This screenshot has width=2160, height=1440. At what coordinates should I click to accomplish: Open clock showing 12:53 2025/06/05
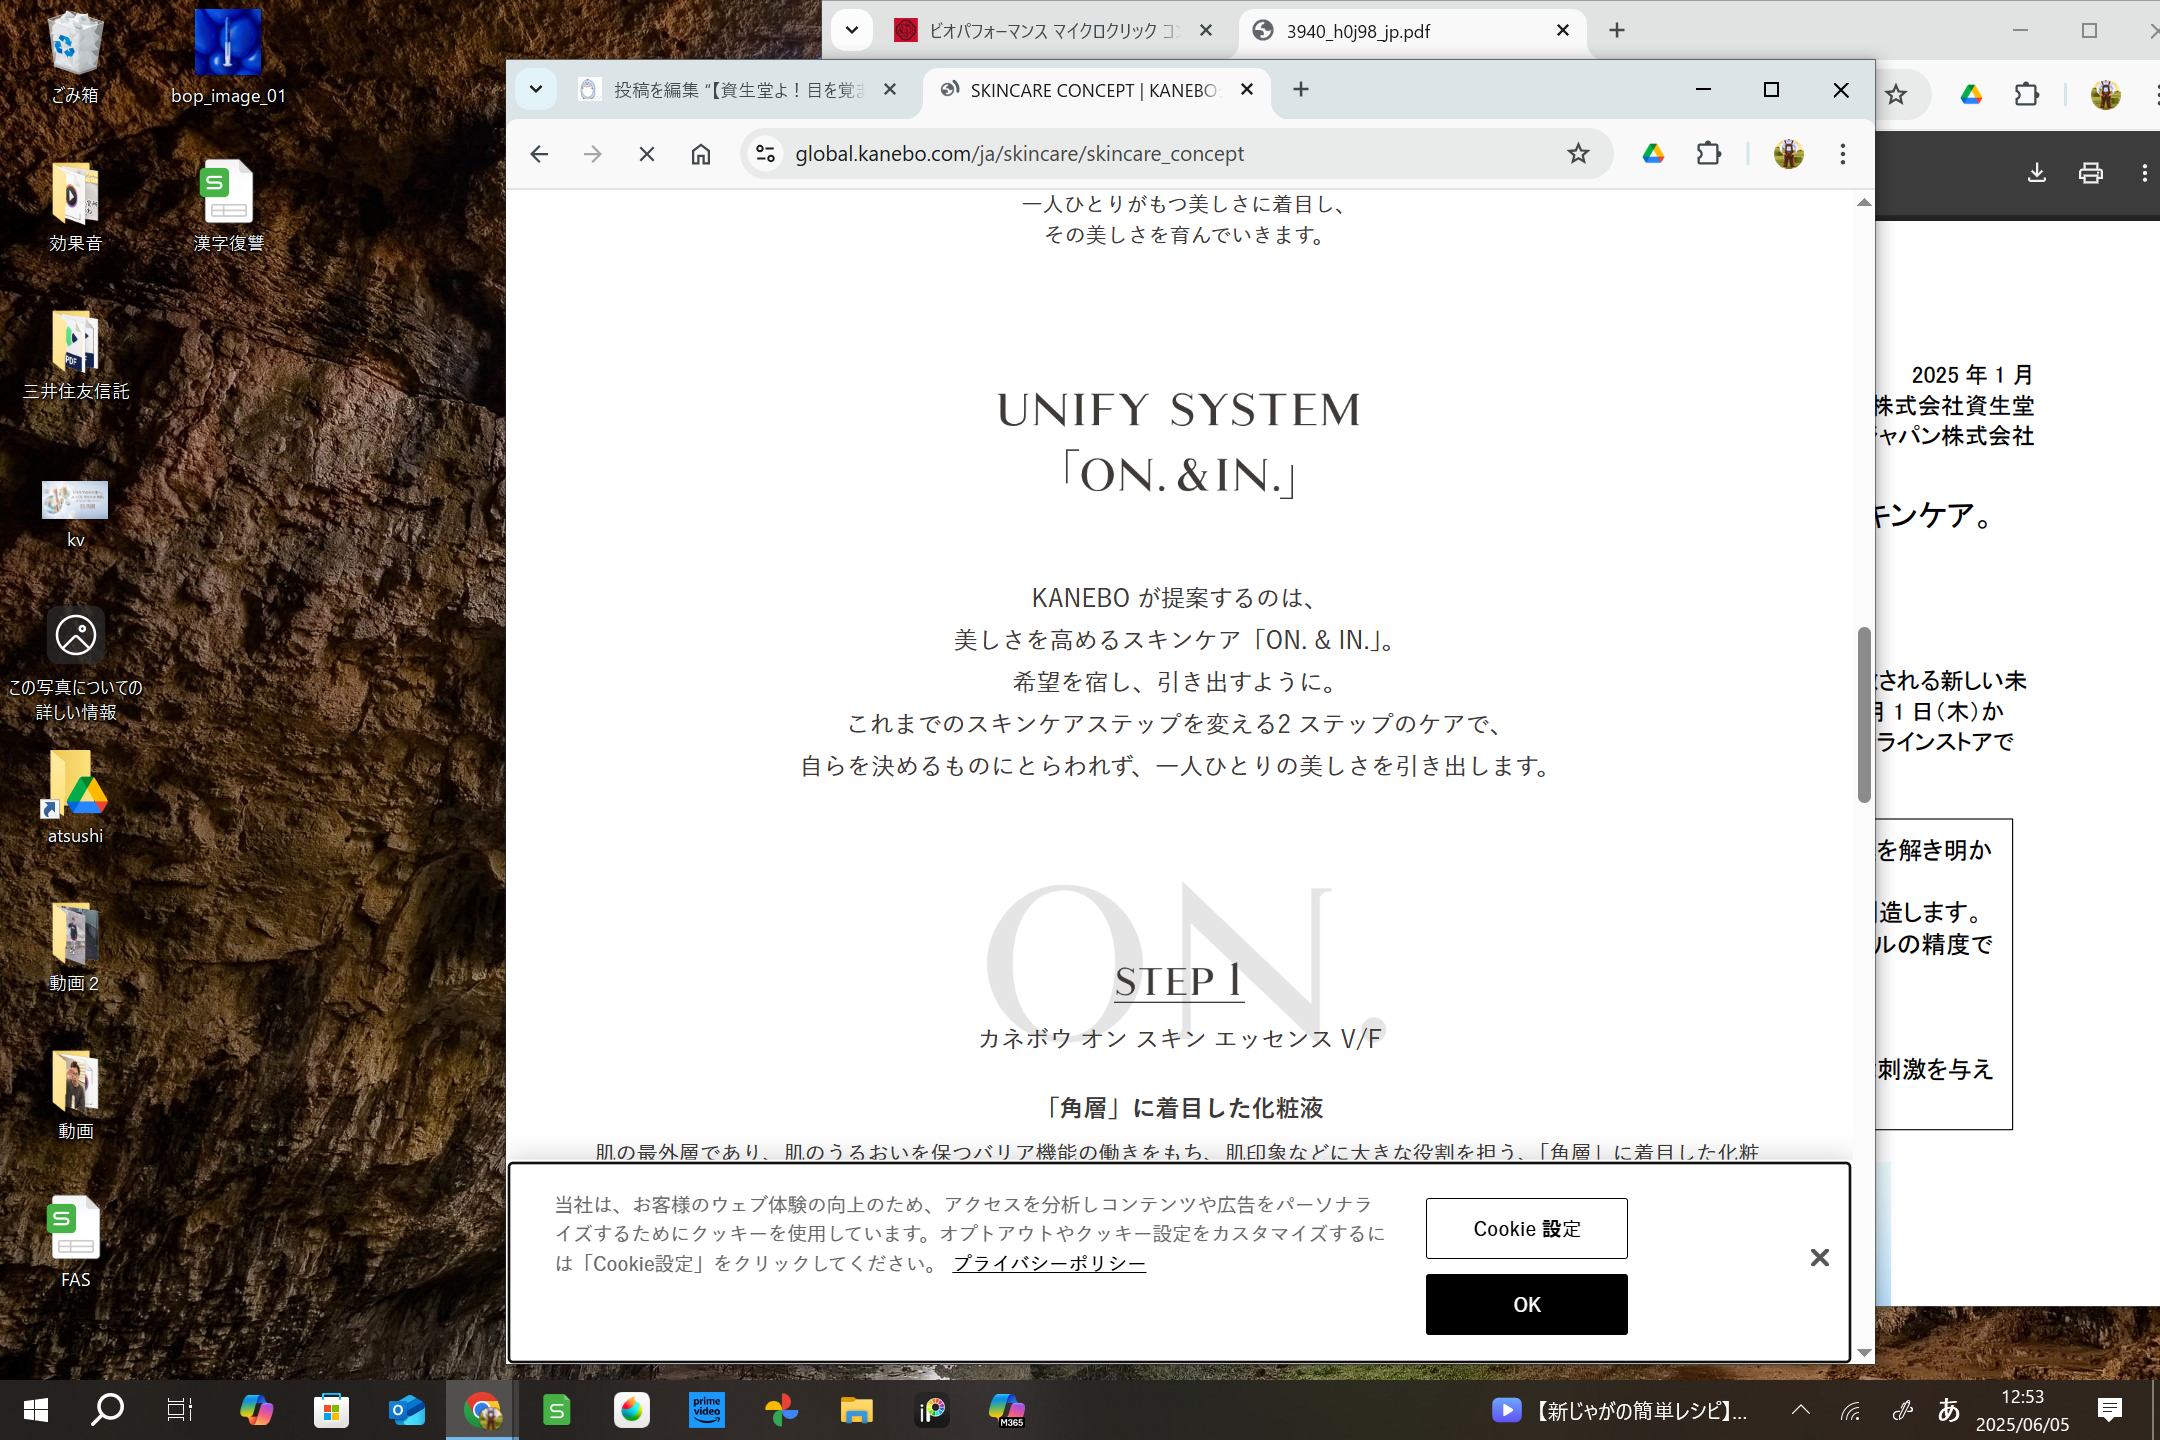[2022, 1410]
